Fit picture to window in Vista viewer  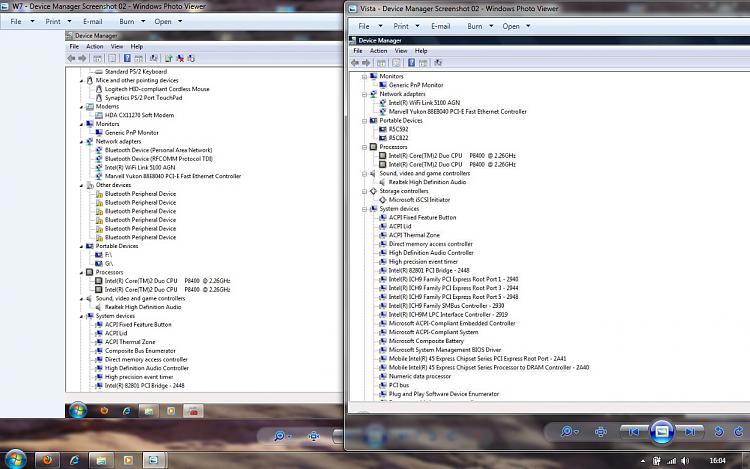pos(601,432)
